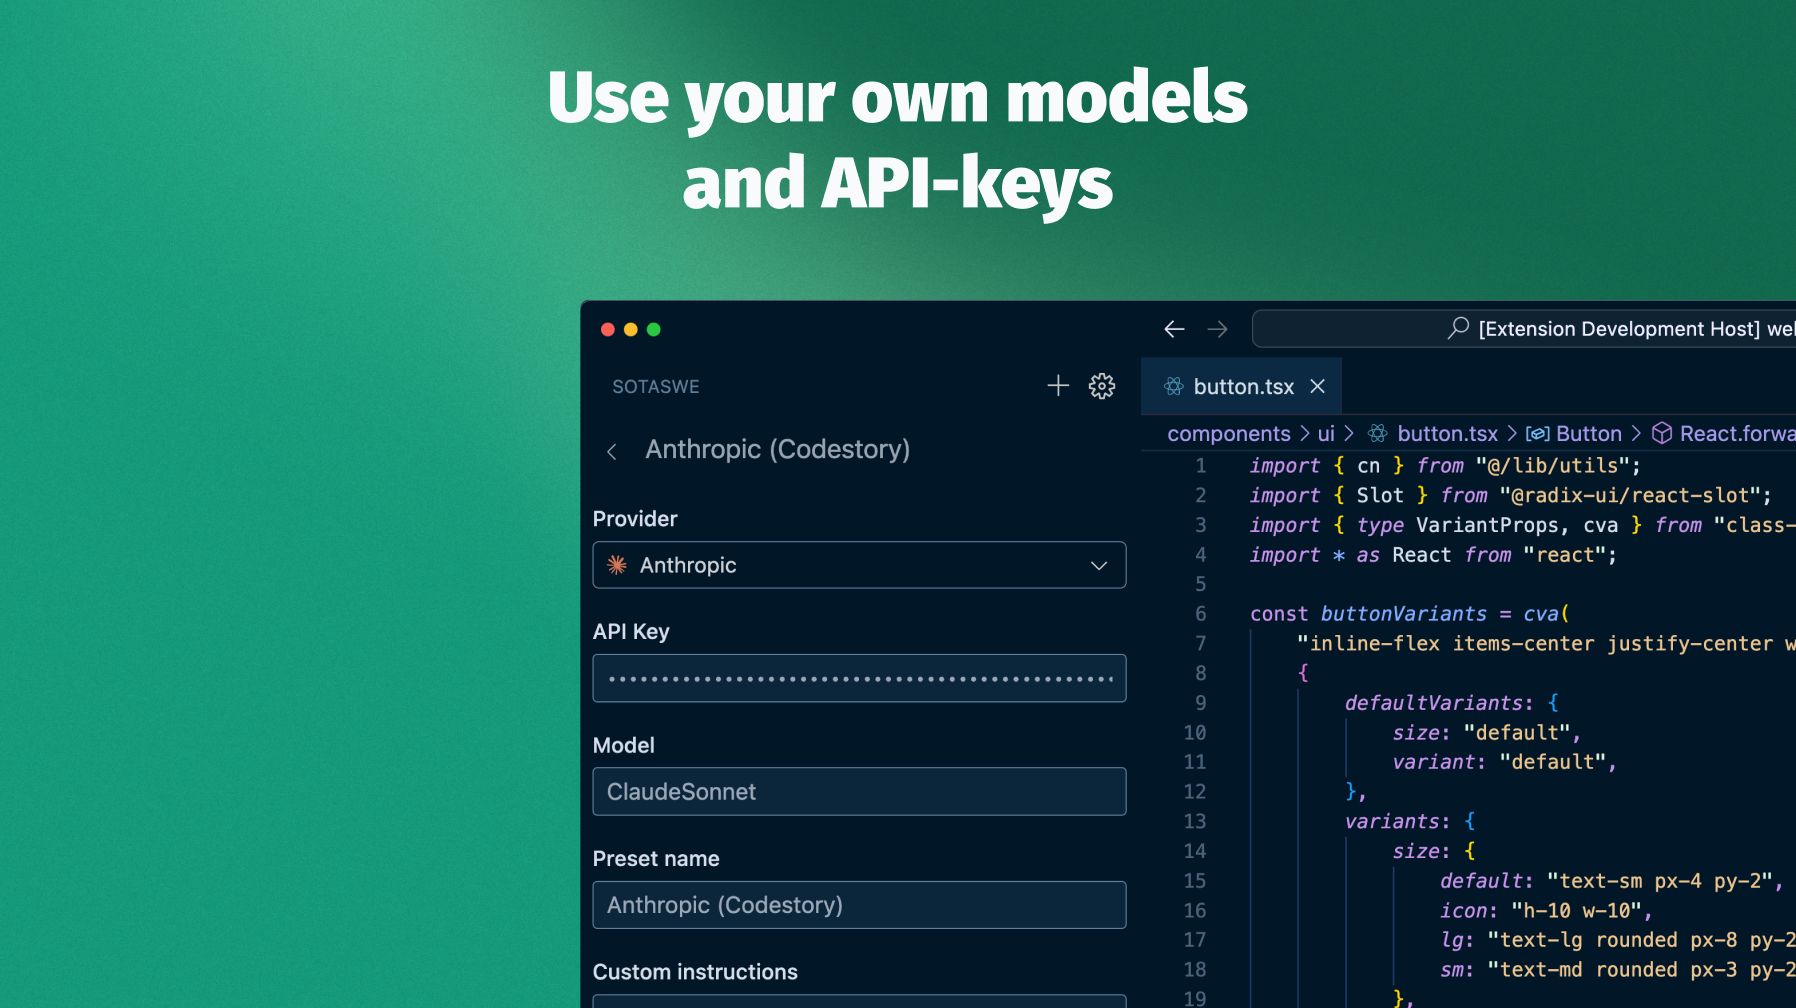The height and width of the screenshot is (1008, 1796).
Task: Open settings gear in SOTASWE panel
Action: 1102,386
